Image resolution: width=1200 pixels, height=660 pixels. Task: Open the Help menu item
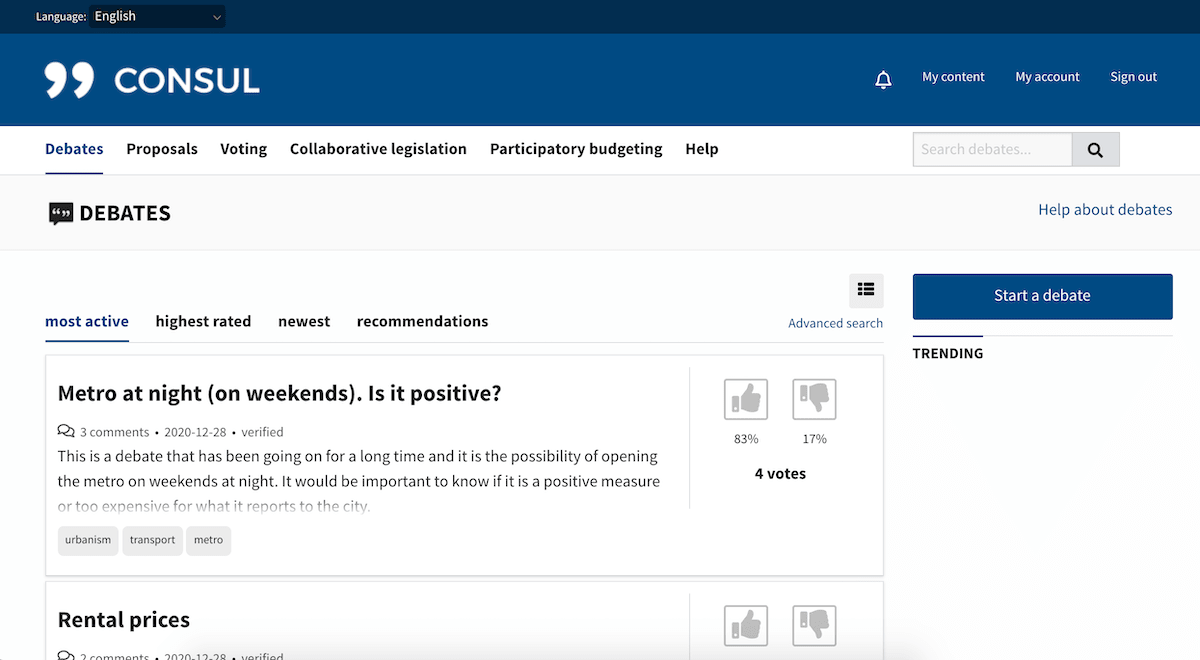coord(702,149)
